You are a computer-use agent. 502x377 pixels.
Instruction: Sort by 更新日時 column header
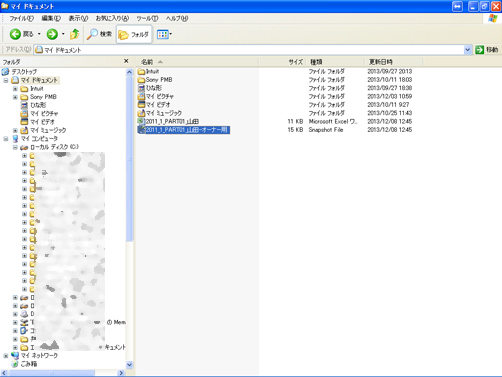coord(394,62)
